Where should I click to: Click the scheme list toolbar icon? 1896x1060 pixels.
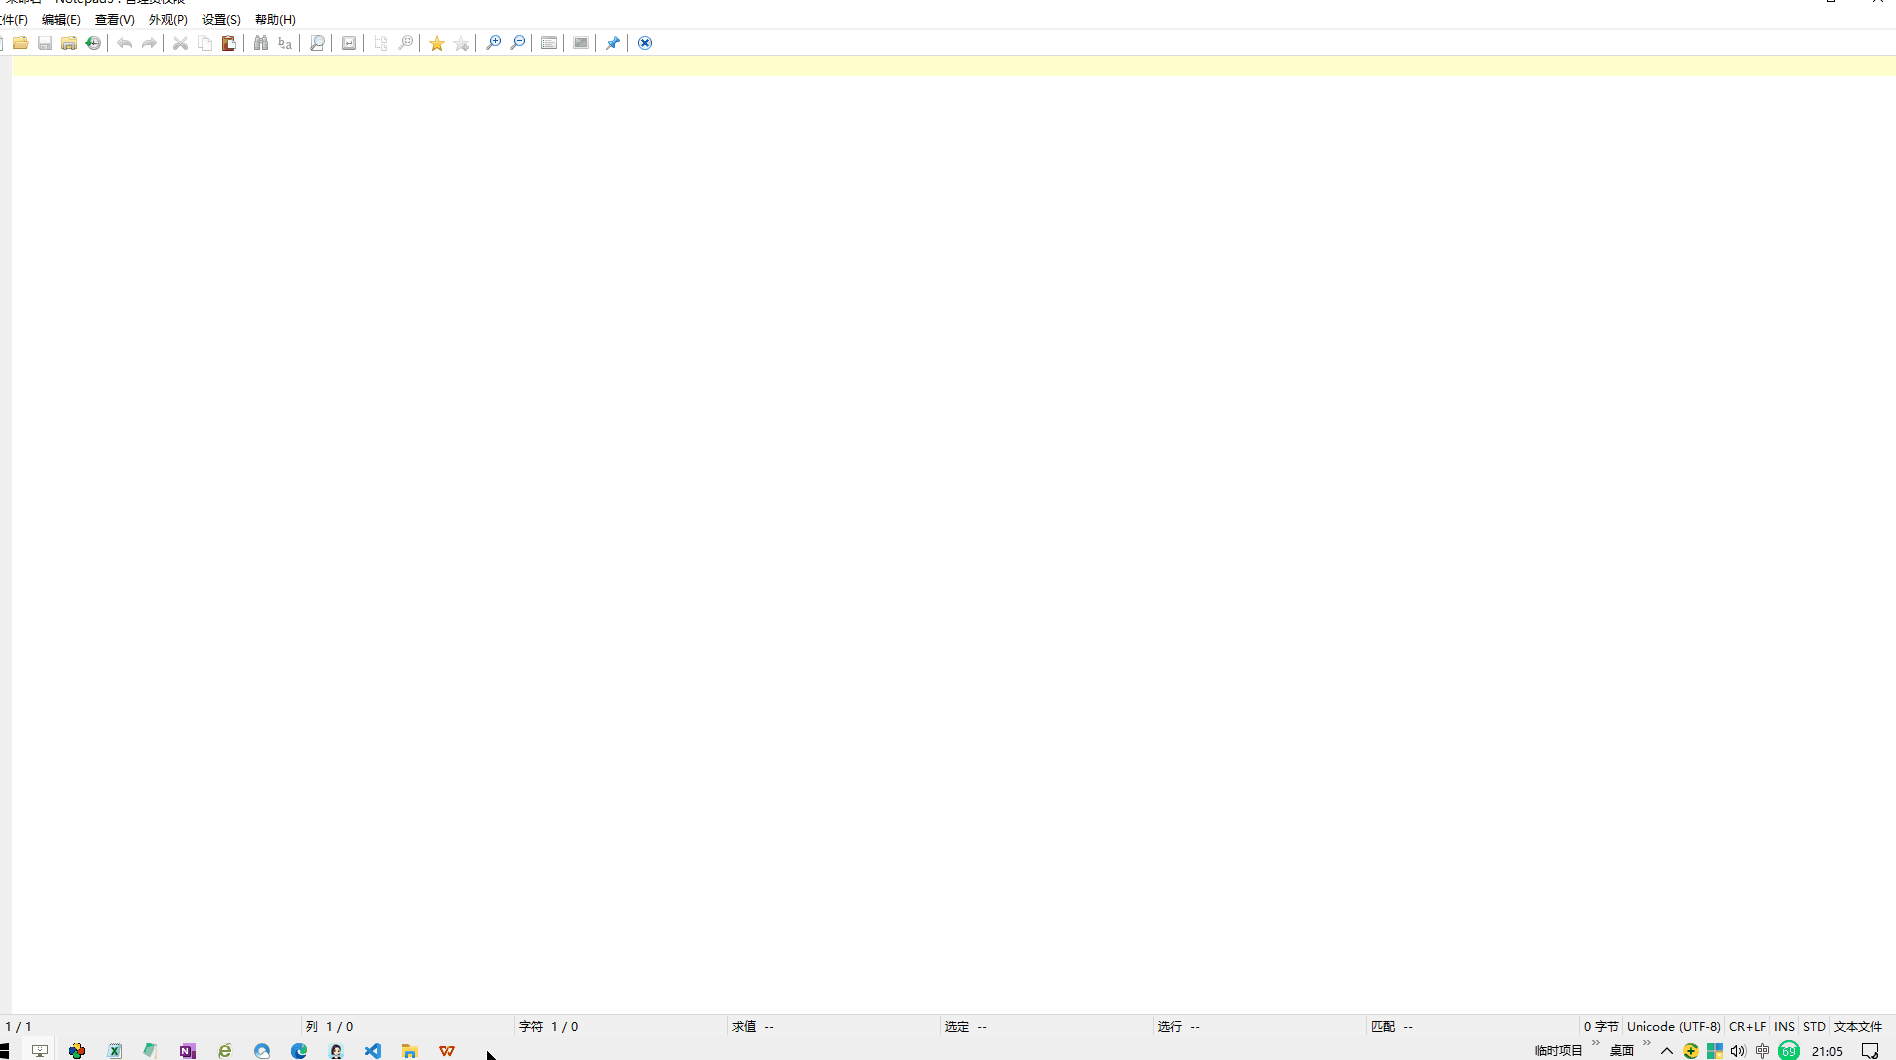pyautogui.click(x=549, y=43)
